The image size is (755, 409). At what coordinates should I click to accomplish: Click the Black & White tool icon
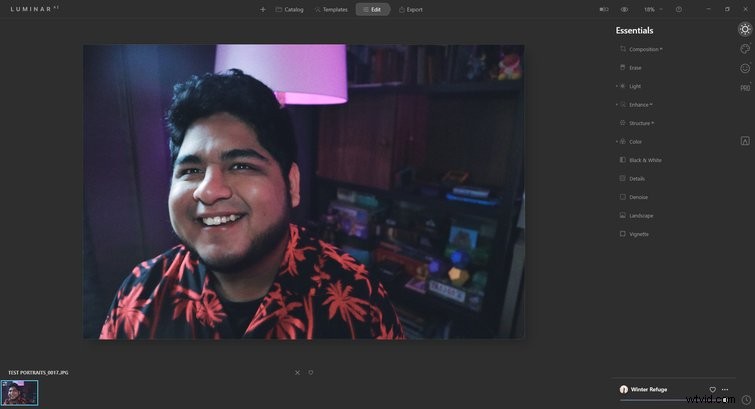tap(623, 159)
